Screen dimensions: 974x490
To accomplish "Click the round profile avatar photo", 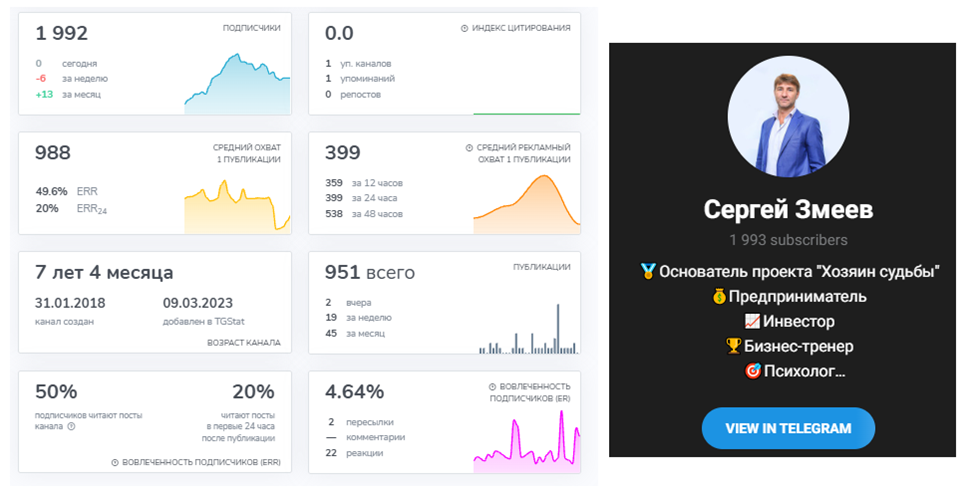I will click(x=788, y=116).
